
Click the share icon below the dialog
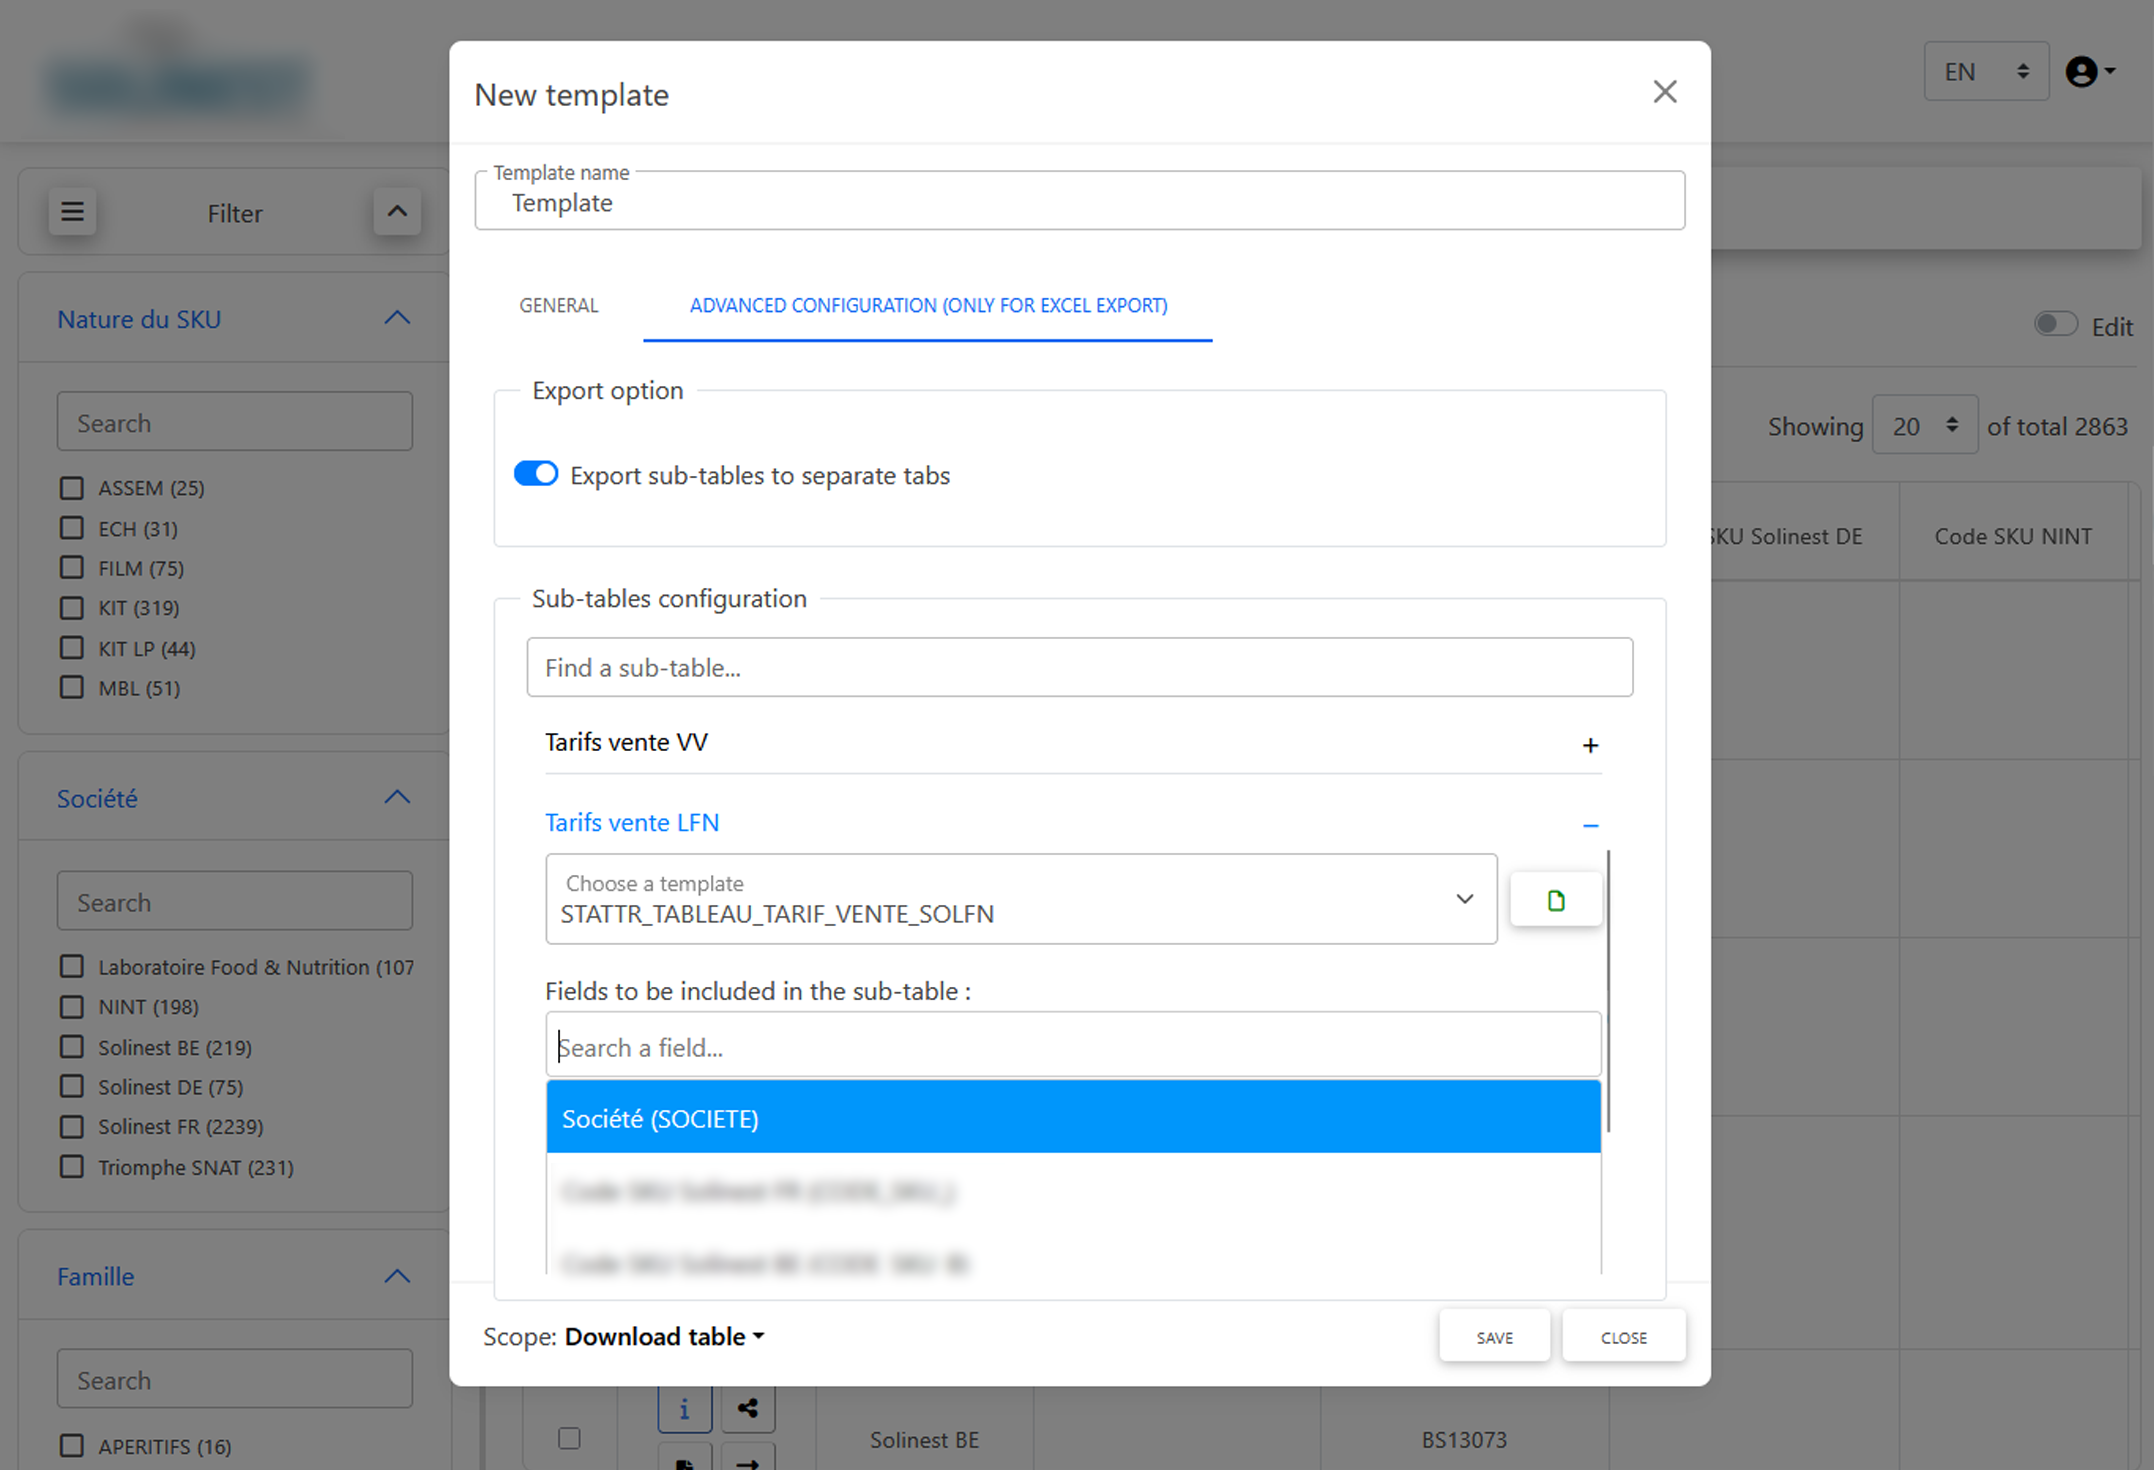click(747, 1408)
